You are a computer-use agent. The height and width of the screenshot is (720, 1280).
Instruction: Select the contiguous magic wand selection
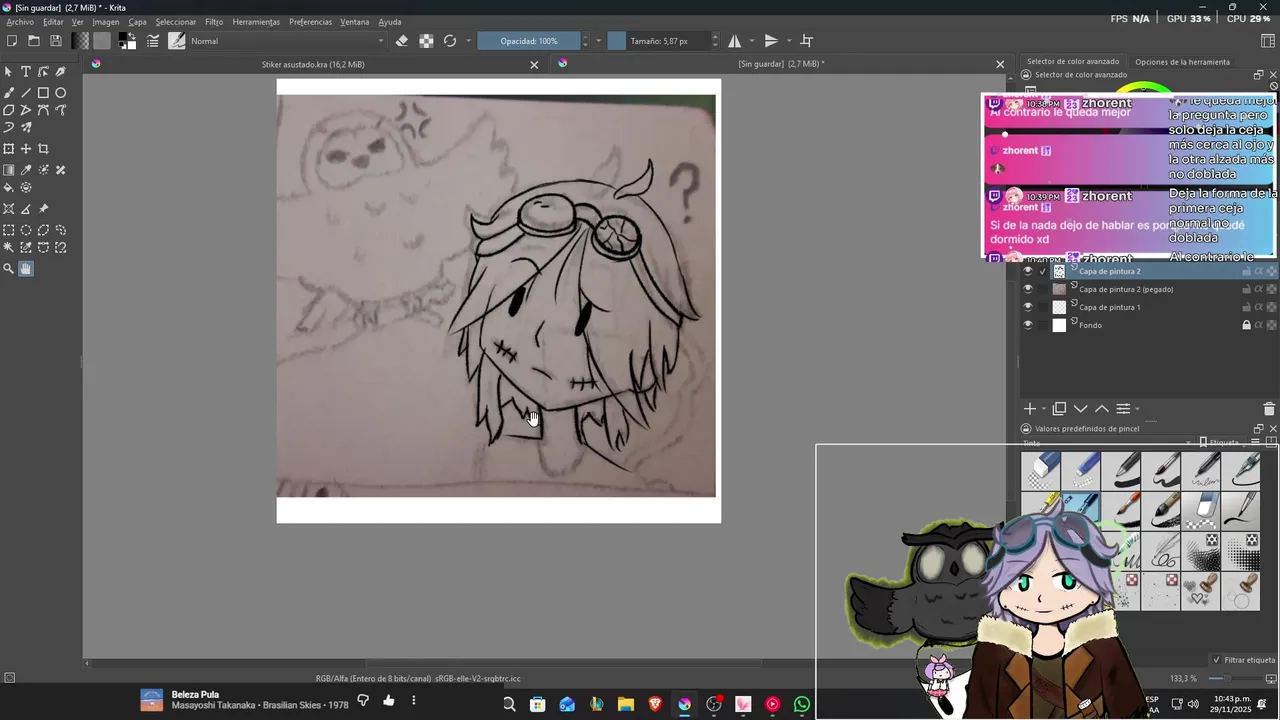pos(9,247)
